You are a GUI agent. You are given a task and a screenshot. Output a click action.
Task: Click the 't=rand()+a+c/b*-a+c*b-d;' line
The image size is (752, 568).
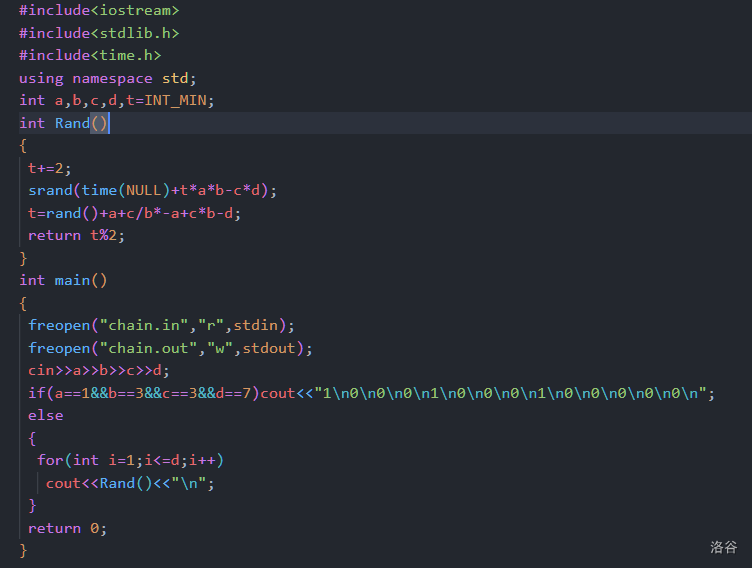[x=135, y=213]
